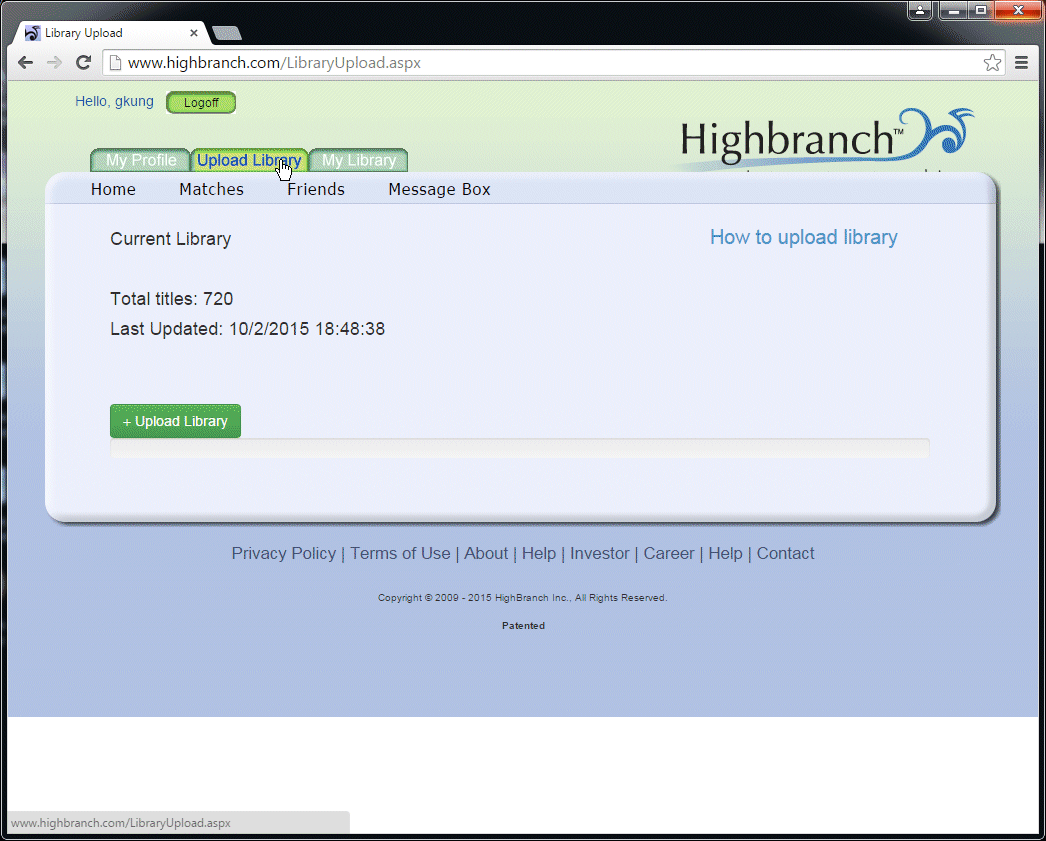Click the browser forward arrow

click(x=54, y=63)
